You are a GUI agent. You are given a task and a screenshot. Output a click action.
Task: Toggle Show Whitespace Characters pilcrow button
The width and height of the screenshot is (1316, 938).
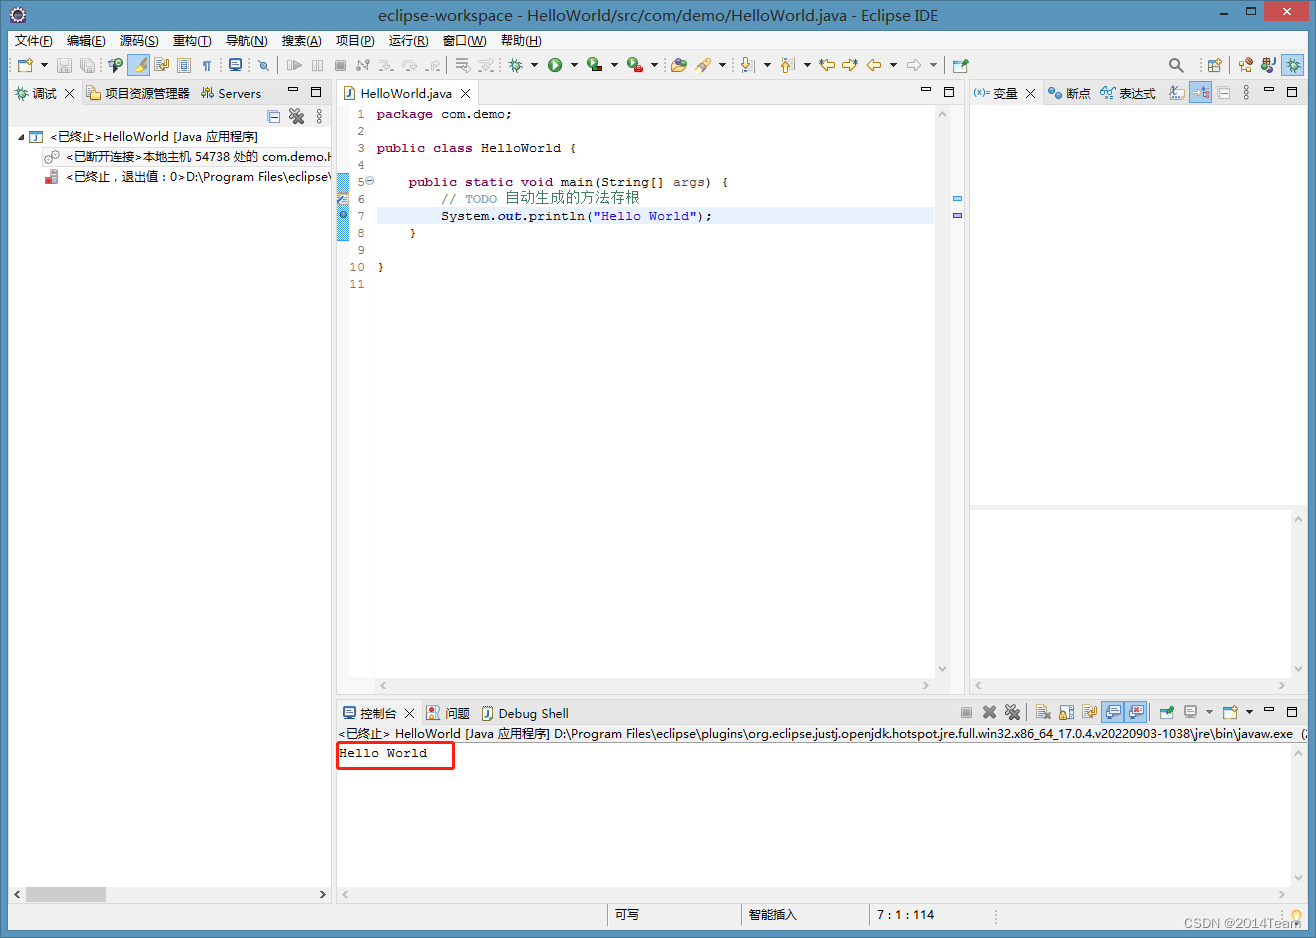pyautogui.click(x=207, y=65)
